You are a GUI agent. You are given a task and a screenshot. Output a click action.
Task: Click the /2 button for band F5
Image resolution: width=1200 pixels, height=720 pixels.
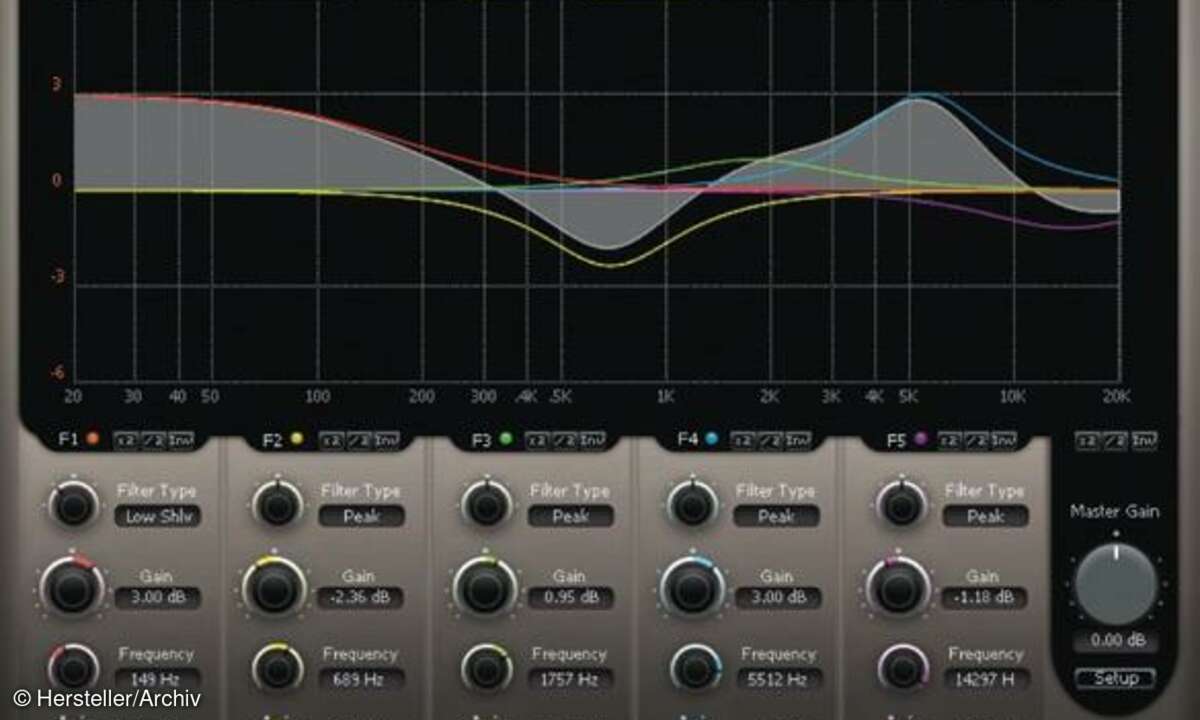tap(977, 440)
